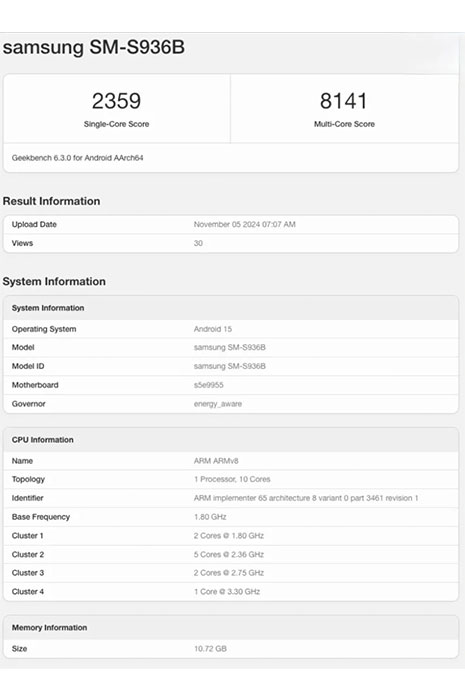Select the ARM ARMv8 CPU name value
Image resolution: width=465 pixels, height=700 pixels.
click(216, 461)
